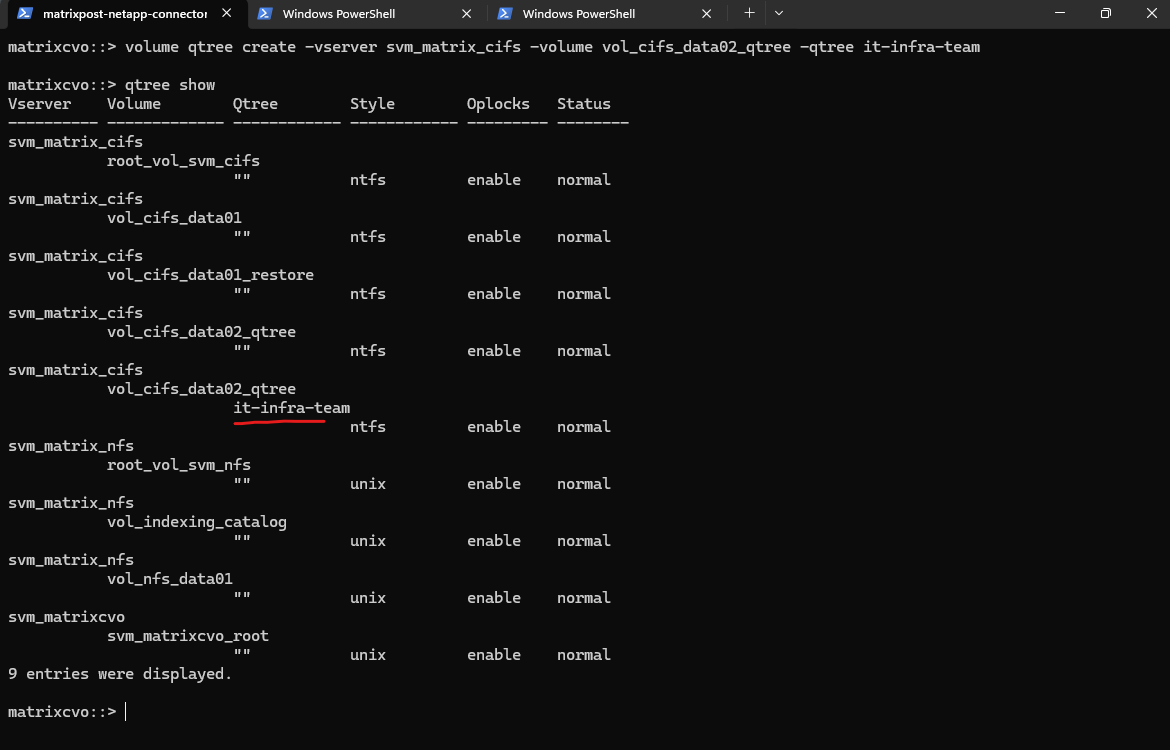Switch to the rightmost Windows PowerShell tab

[578, 14]
